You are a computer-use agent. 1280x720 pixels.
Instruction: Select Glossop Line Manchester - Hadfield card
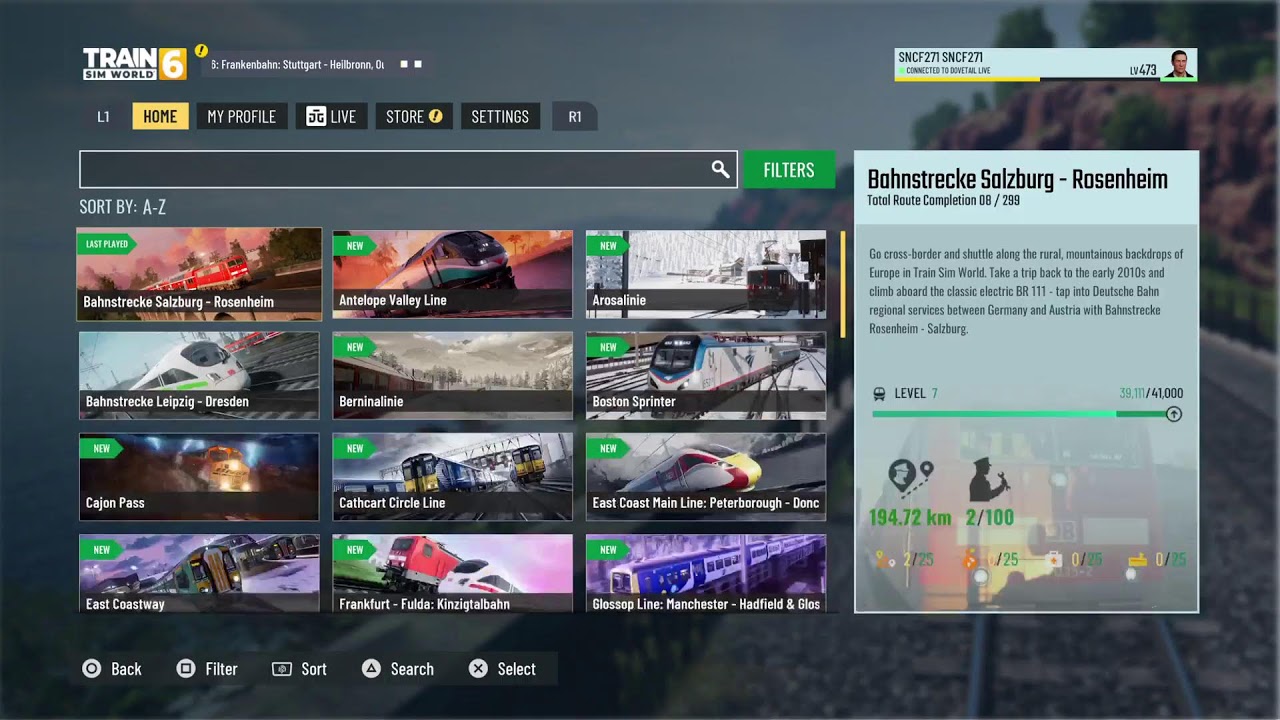(x=706, y=573)
